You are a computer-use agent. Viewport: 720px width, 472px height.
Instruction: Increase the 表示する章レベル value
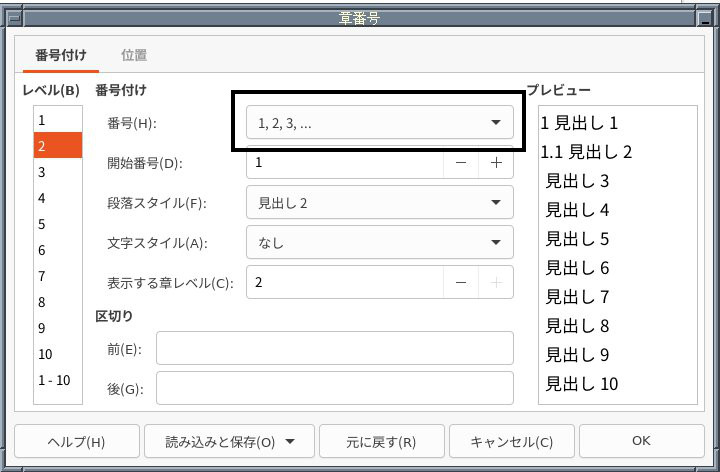click(x=496, y=282)
